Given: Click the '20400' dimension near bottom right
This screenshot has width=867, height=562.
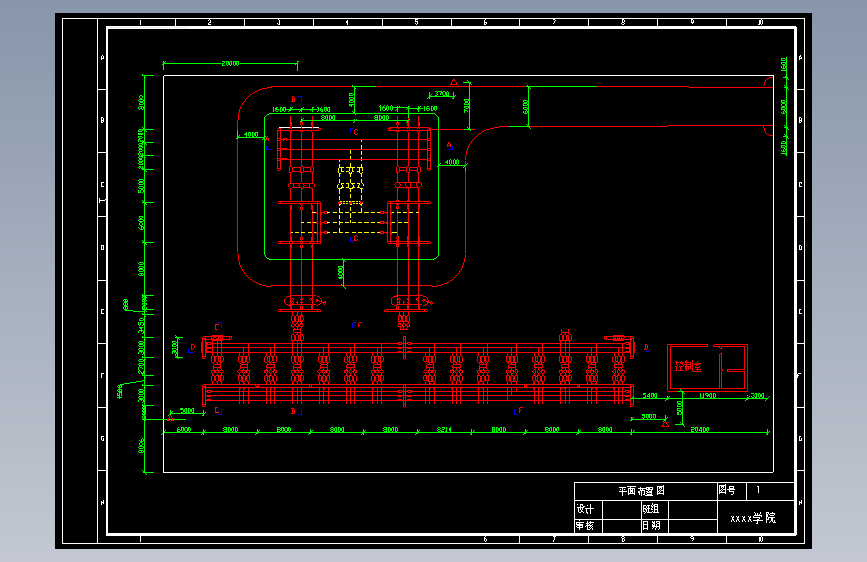Looking at the screenshot, I should click(x=699, y=429).
